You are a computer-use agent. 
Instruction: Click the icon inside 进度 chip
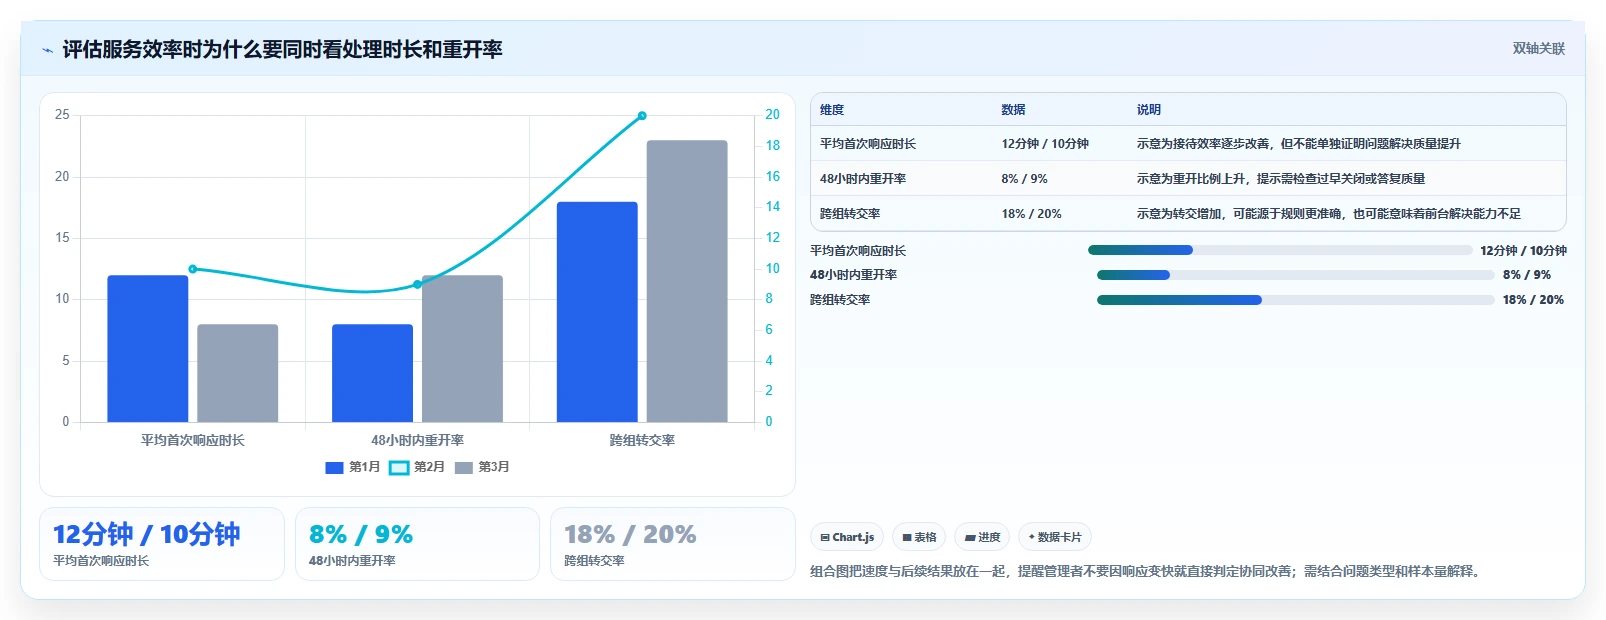[x=969, y=537]
